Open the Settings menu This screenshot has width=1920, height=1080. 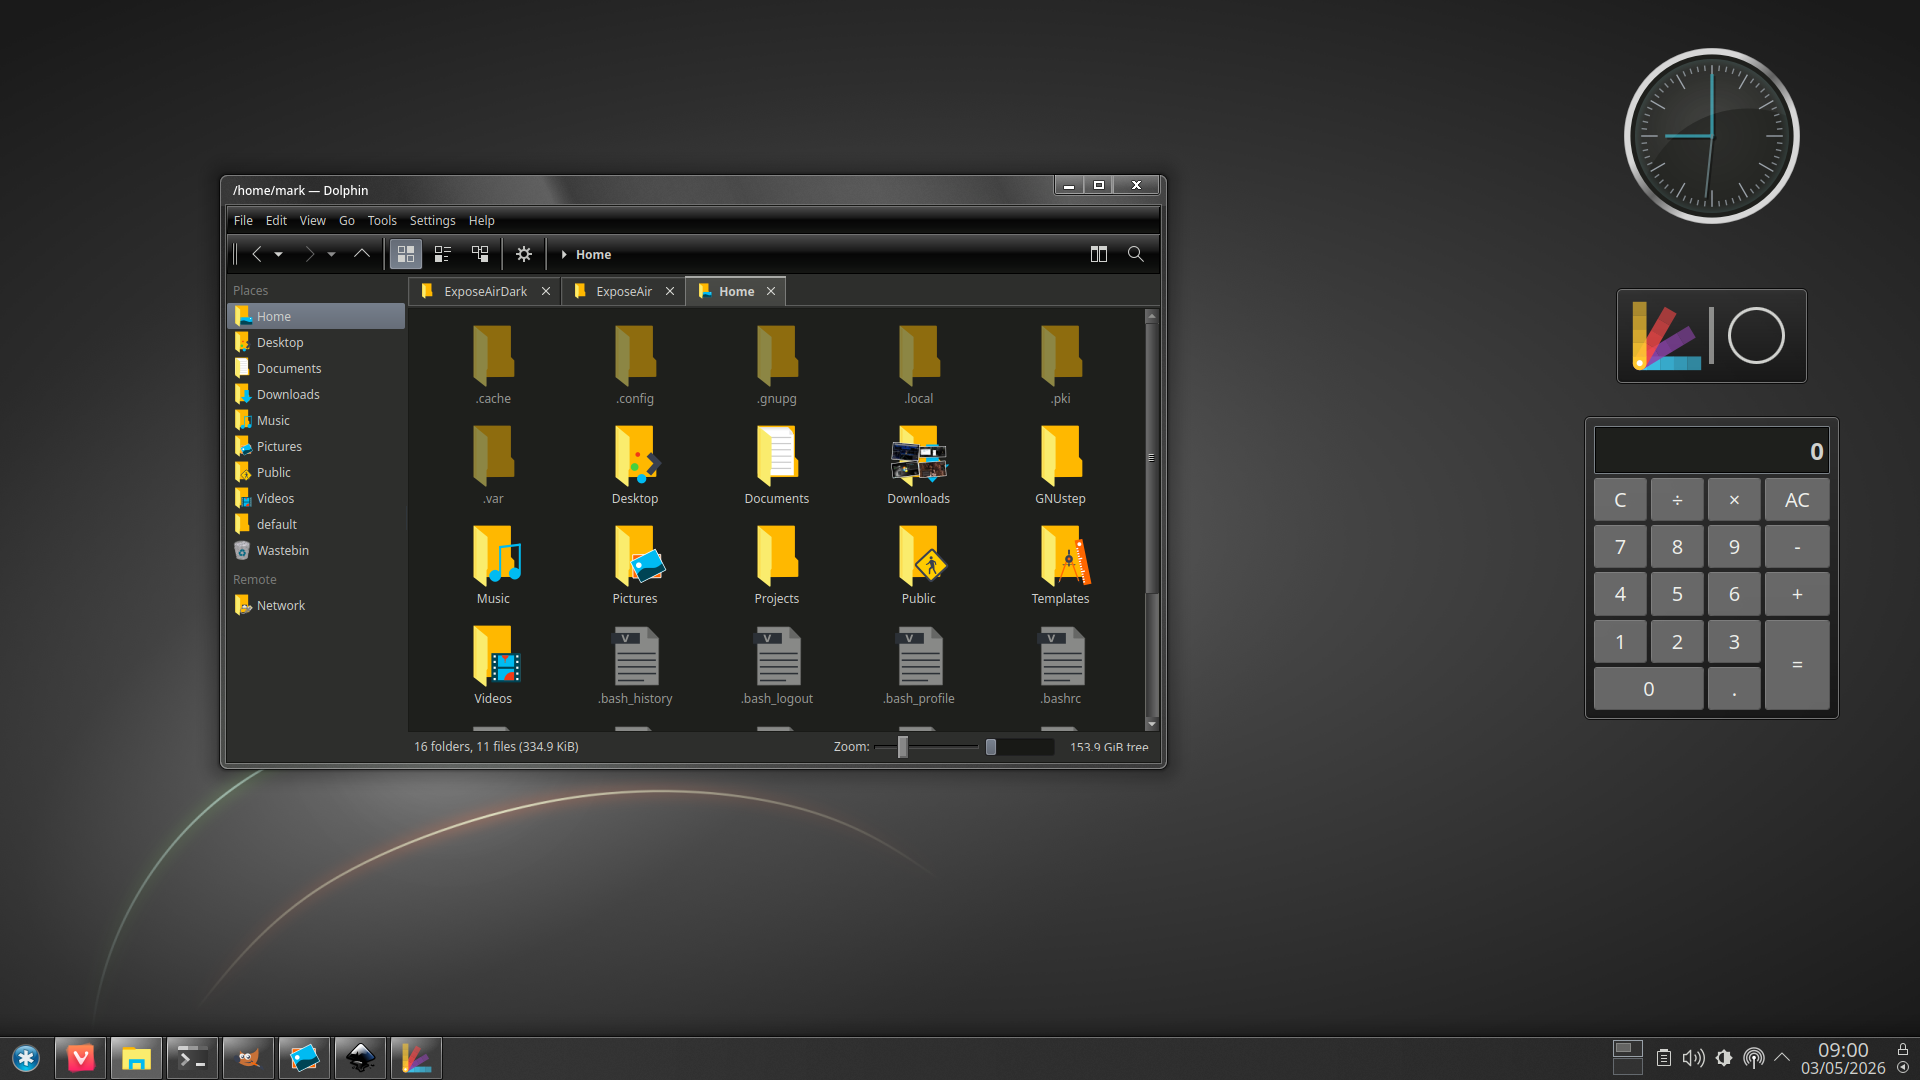tap(432, 220)
